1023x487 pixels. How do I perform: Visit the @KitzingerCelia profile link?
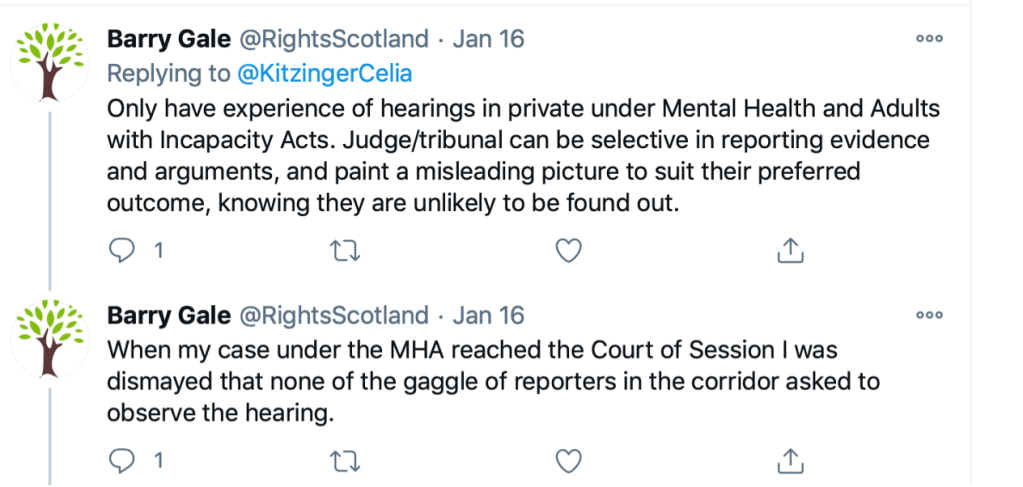323,74
